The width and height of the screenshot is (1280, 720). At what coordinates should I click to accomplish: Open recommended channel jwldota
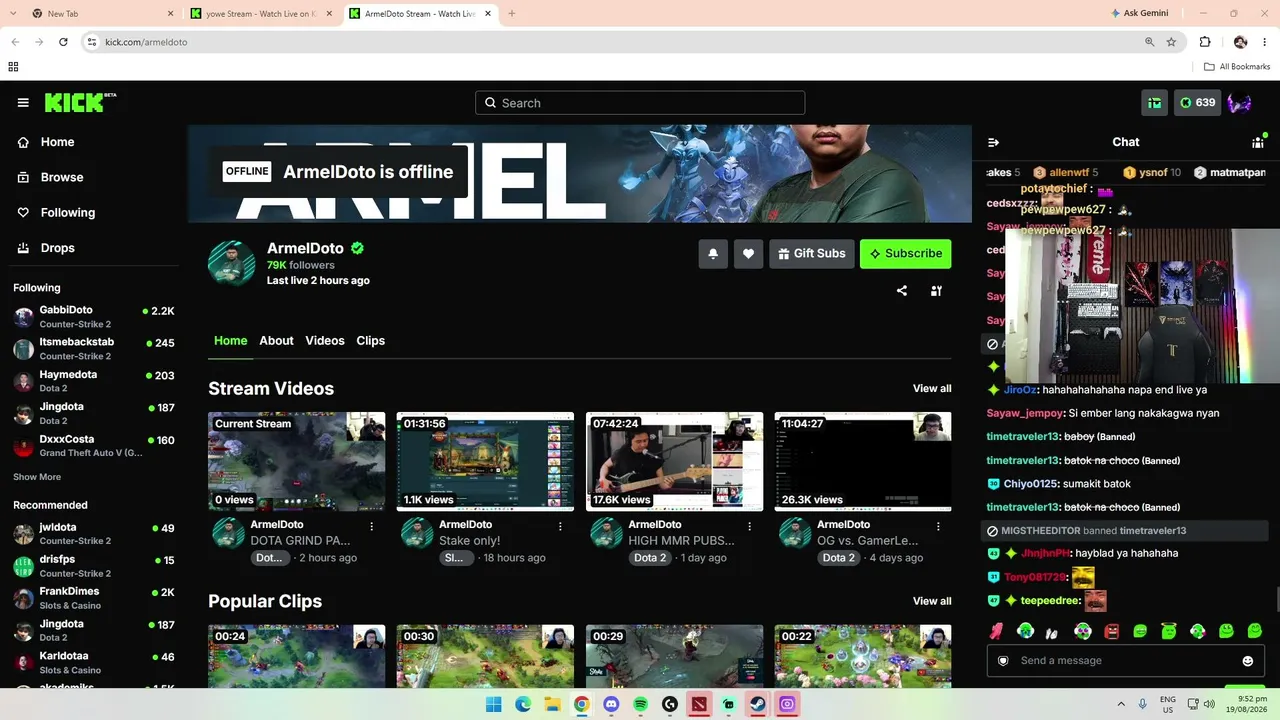94,534
